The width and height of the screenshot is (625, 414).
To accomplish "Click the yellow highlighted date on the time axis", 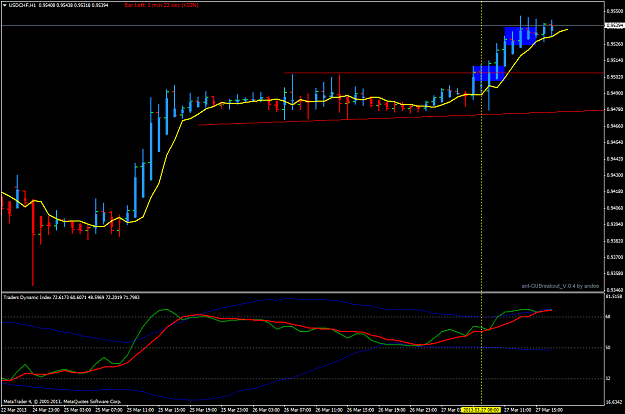I will click(480, 410).
